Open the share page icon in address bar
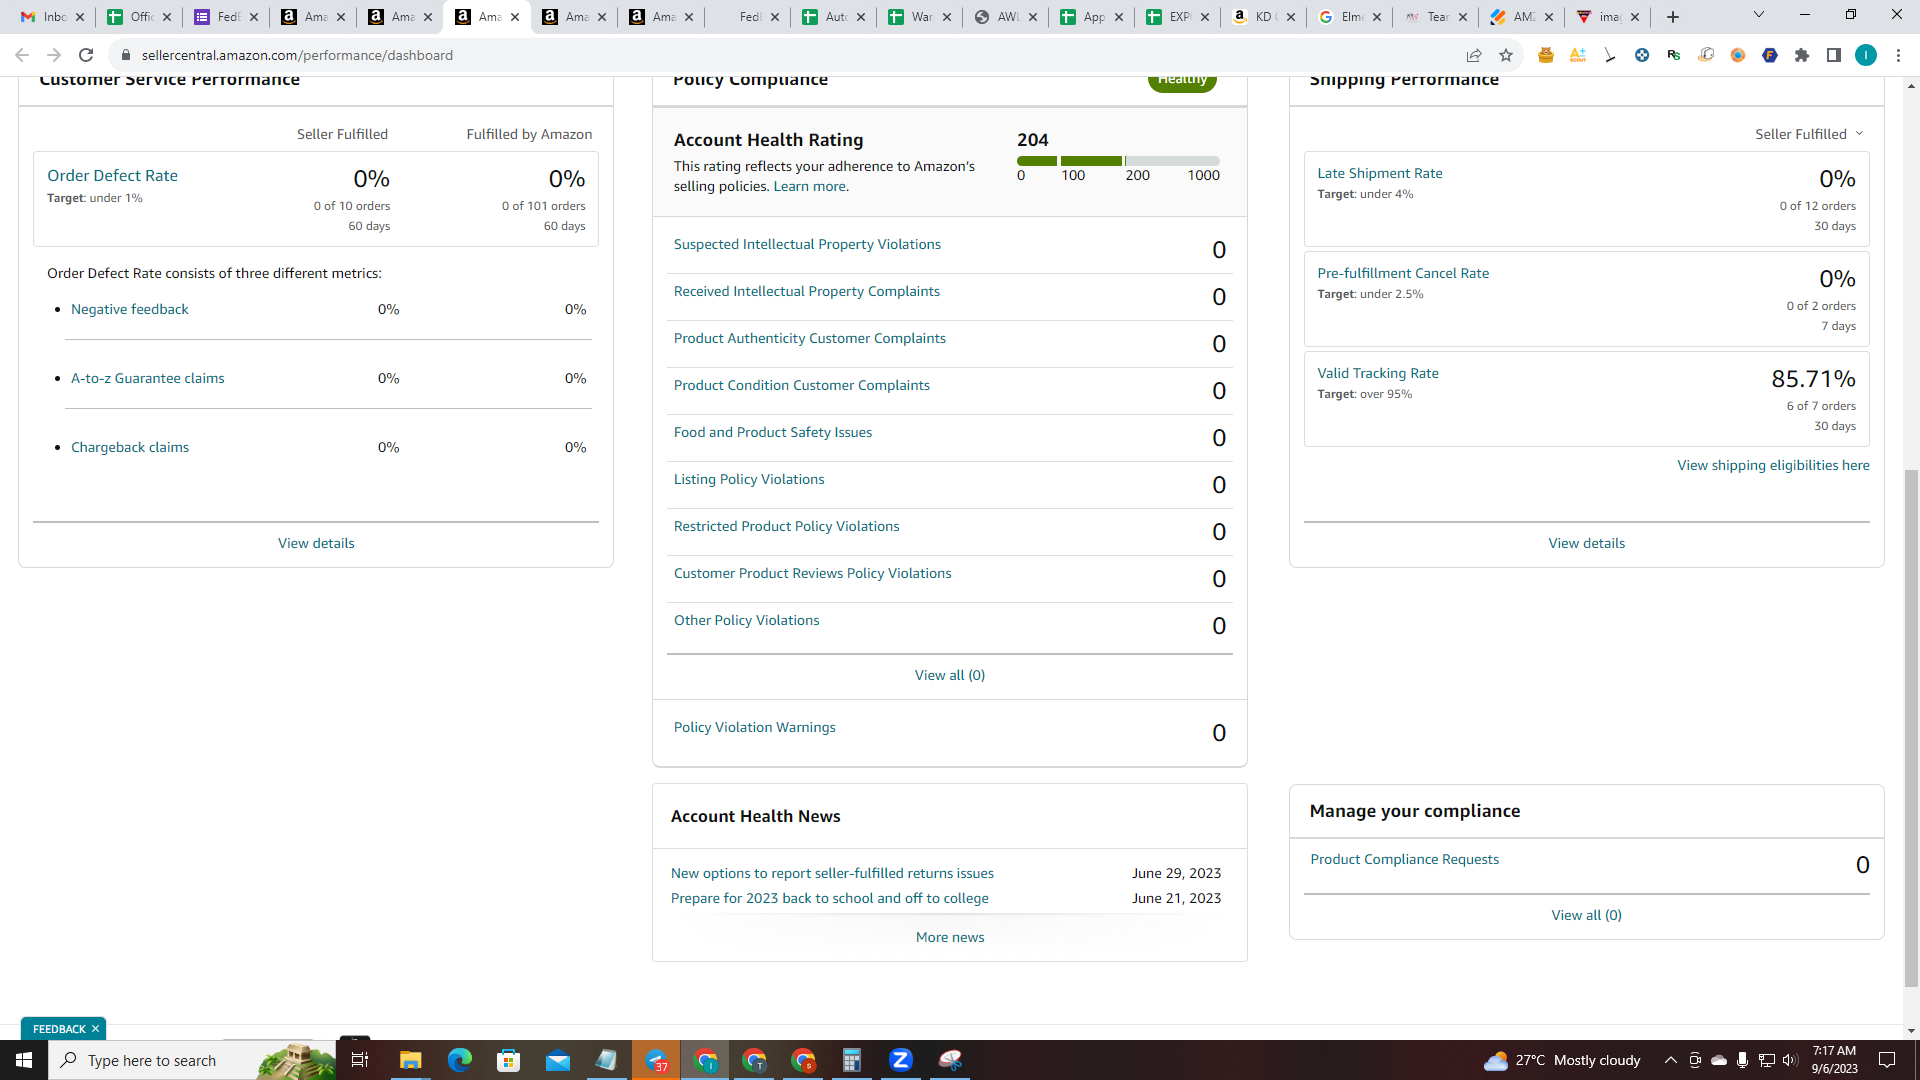Image resolution: width=1920 pixels, height=1080 pixels. [1474, 55]
